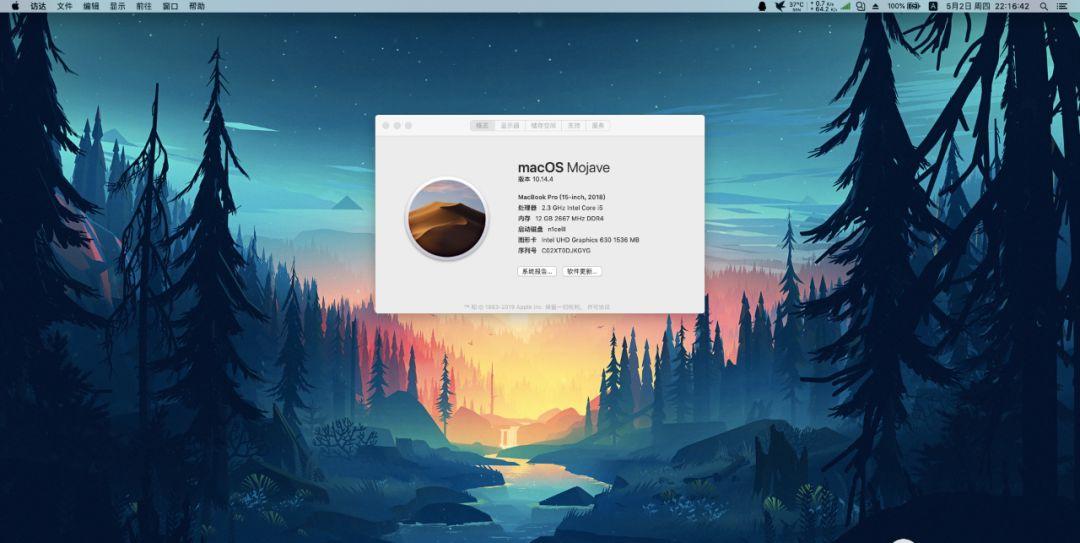Image resolution: width=1080 pixels, height=543 pixels.
Task: Switch to the 服务 tab
Action: pyautogui.click(x=598, y=125)
